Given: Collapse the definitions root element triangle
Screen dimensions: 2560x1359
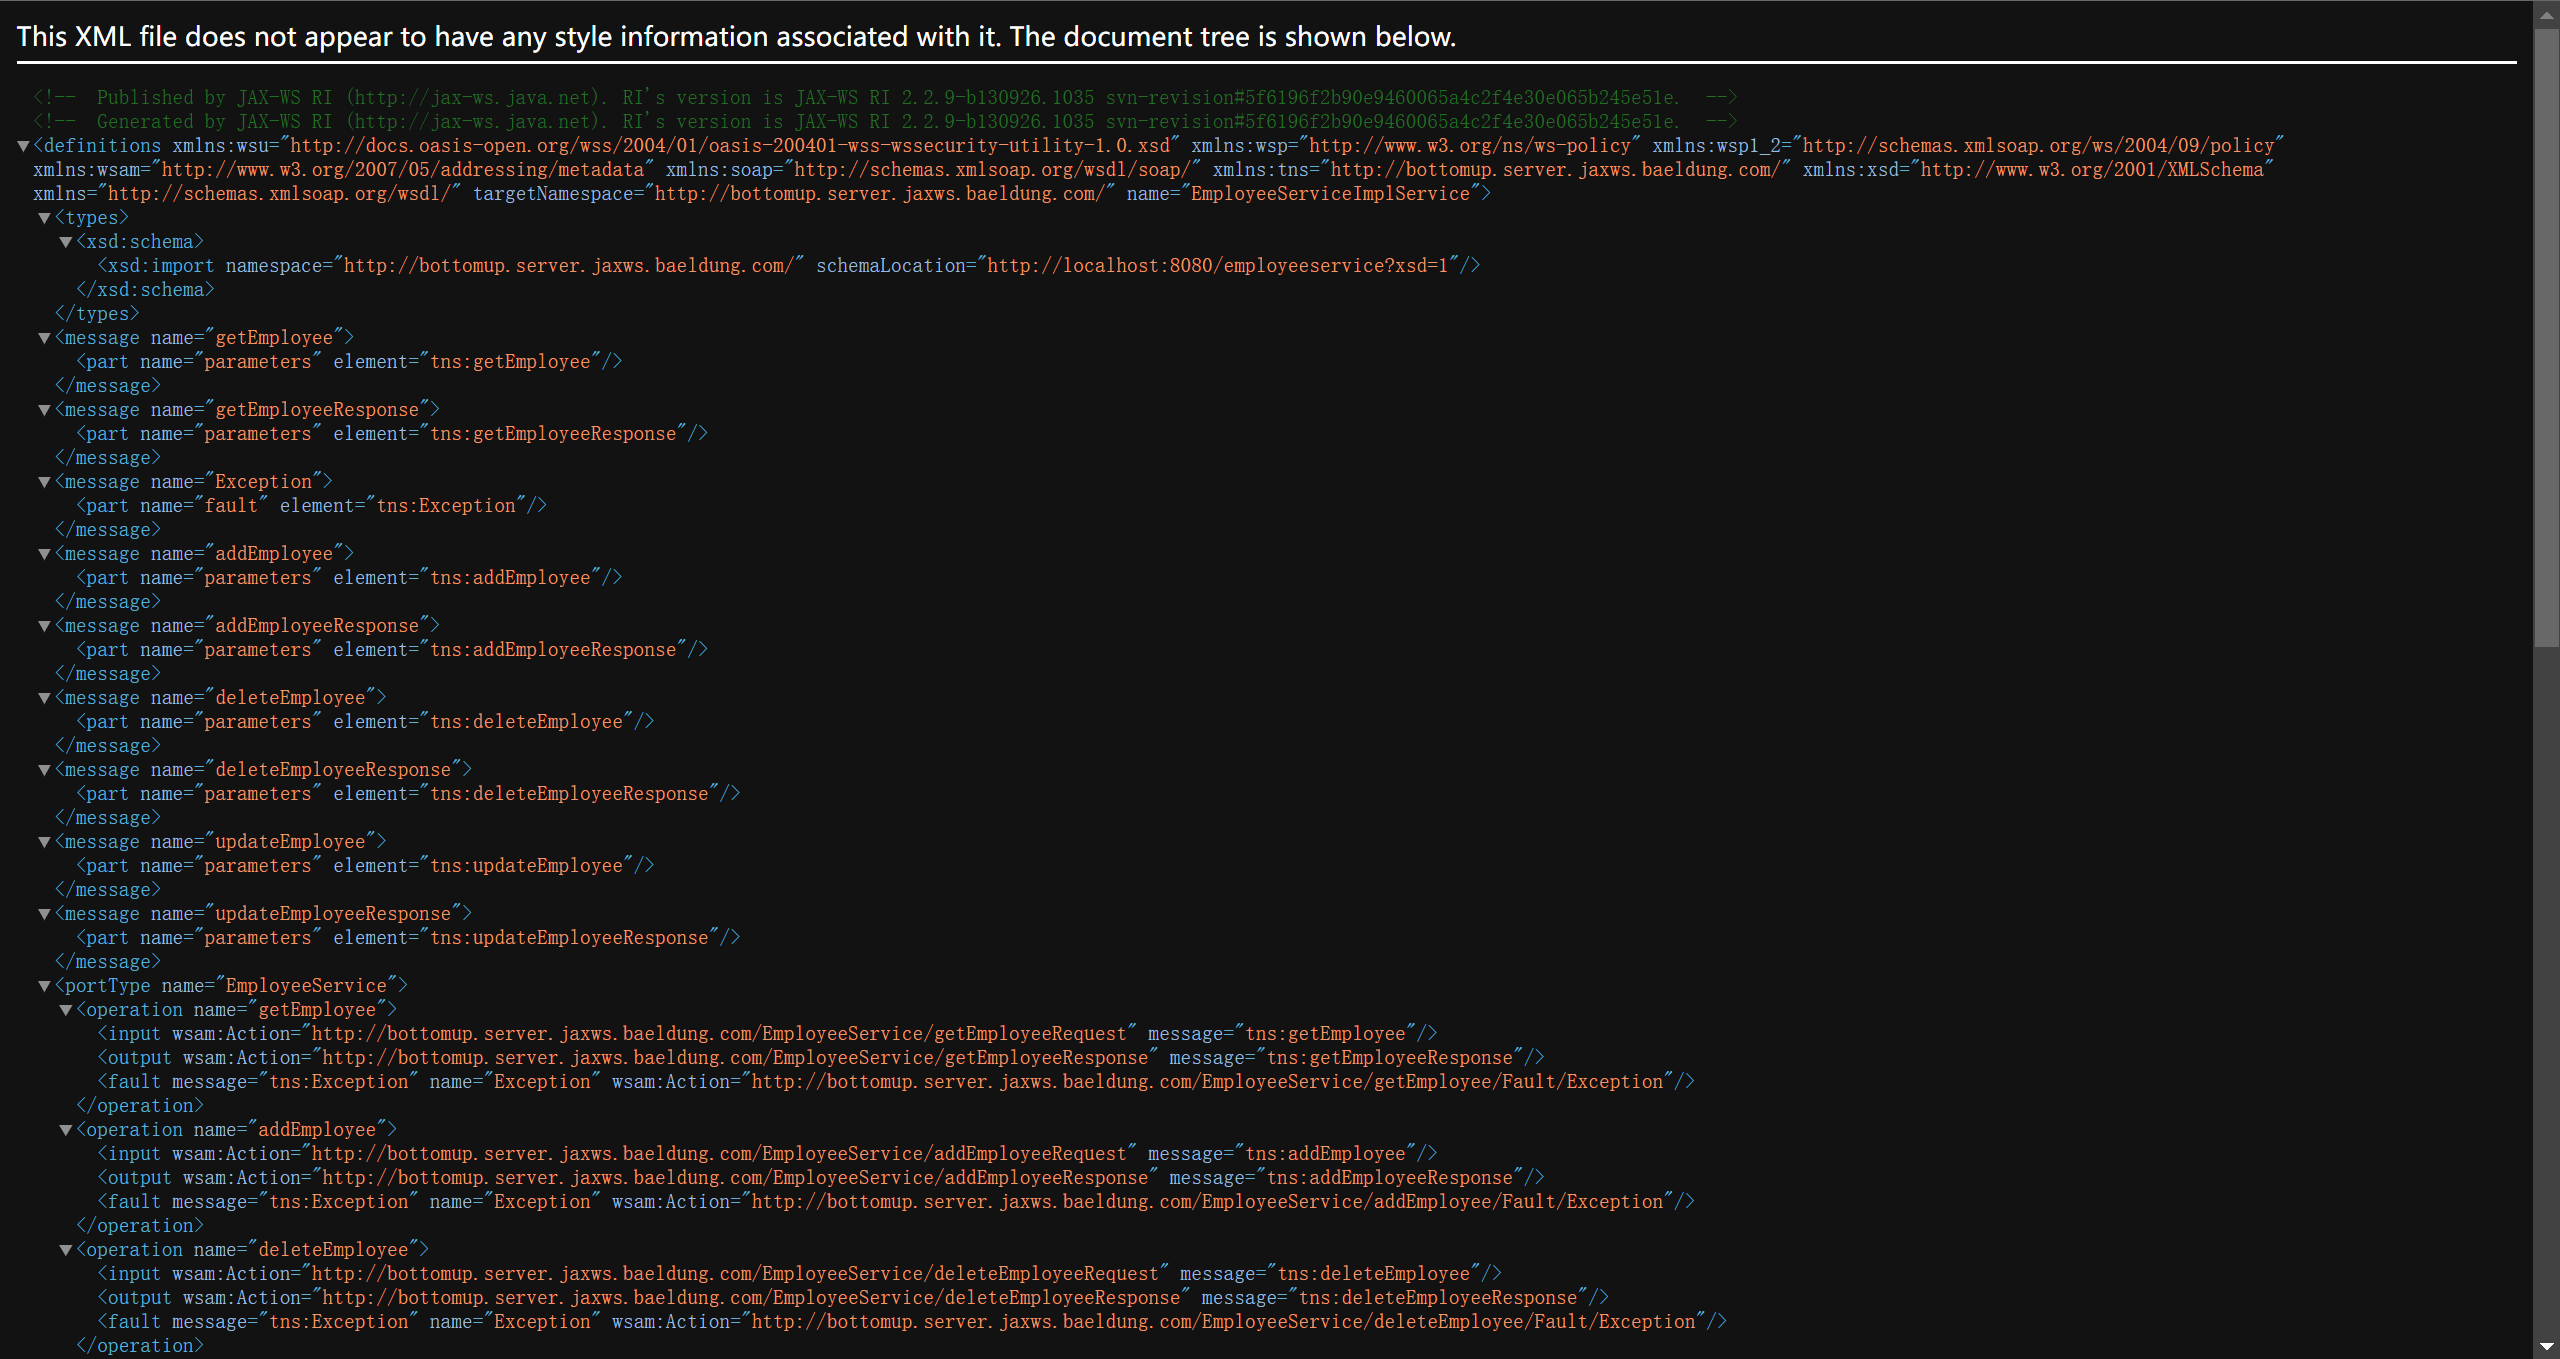Looking at the screenshot, I should pos(23,146).
